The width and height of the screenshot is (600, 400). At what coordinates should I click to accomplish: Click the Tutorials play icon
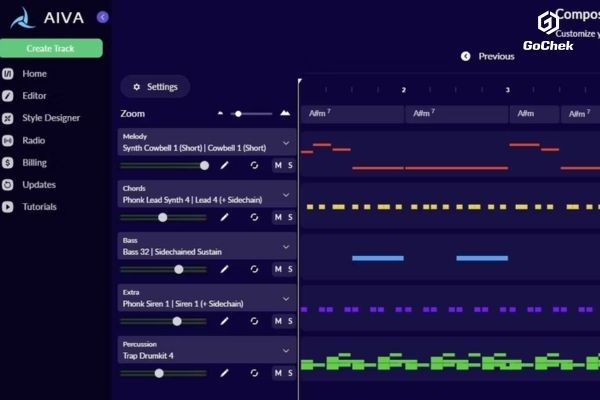click(8, 207)
